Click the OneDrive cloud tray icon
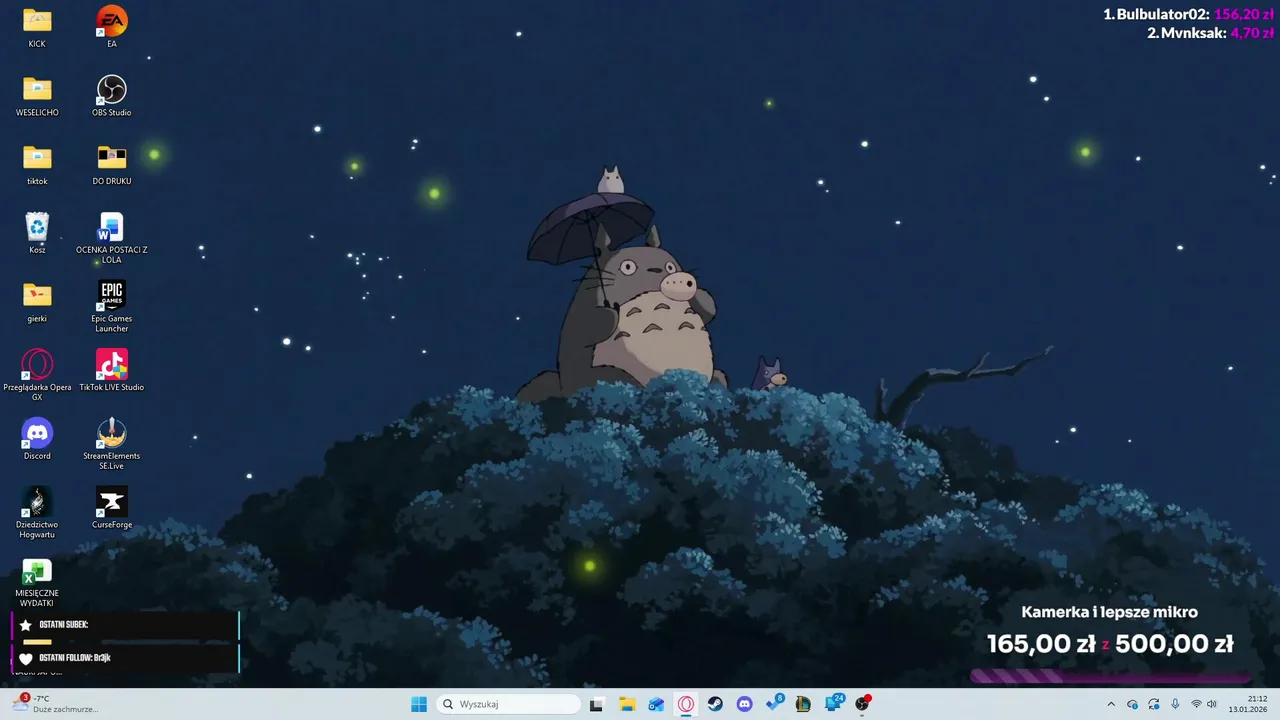Image resolution: width=1280 pixels, height=720 pixels. click(1132, 704)
